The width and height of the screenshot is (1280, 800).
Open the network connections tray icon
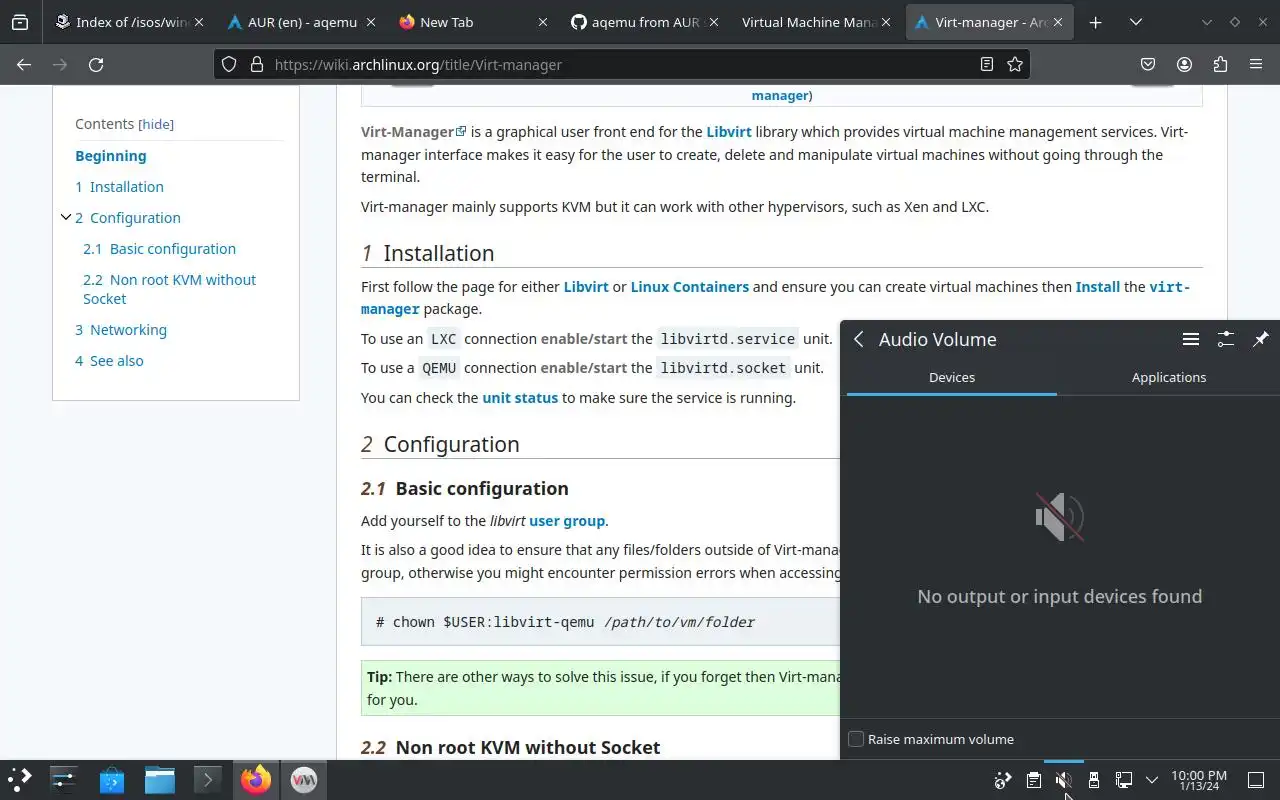coord(1124,780)
